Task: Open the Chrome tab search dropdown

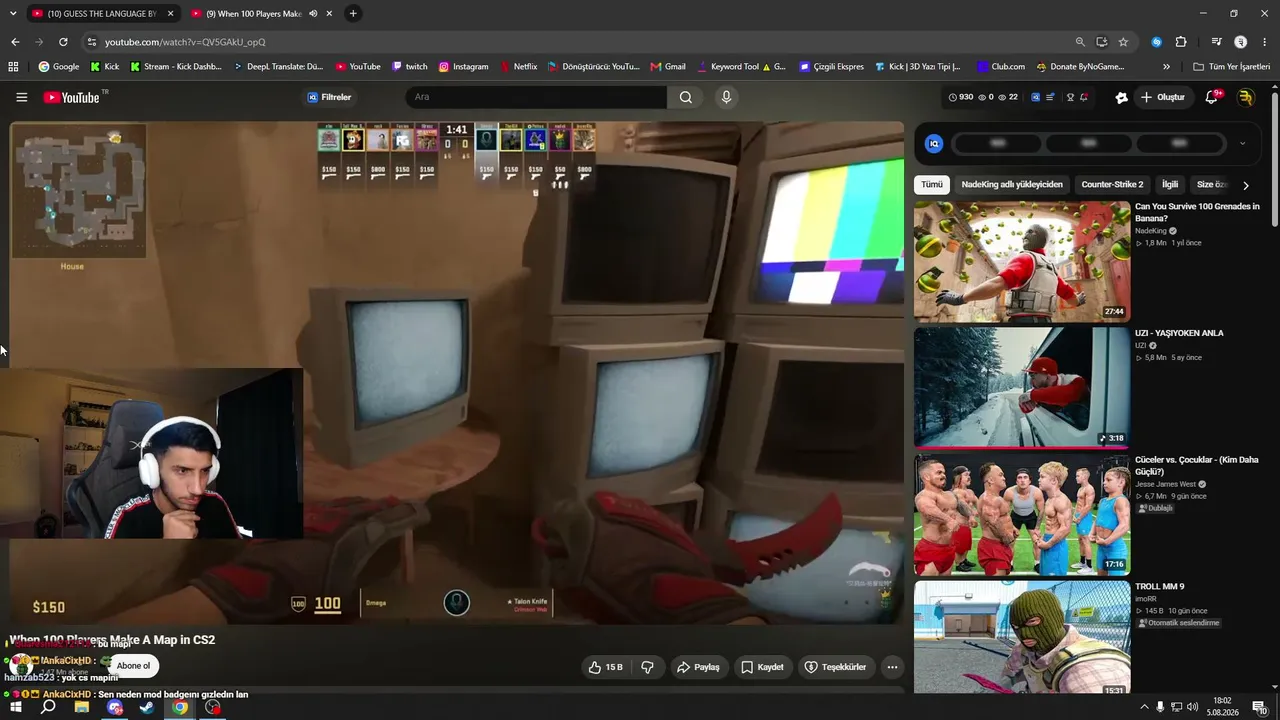Action: click(13, 14)
